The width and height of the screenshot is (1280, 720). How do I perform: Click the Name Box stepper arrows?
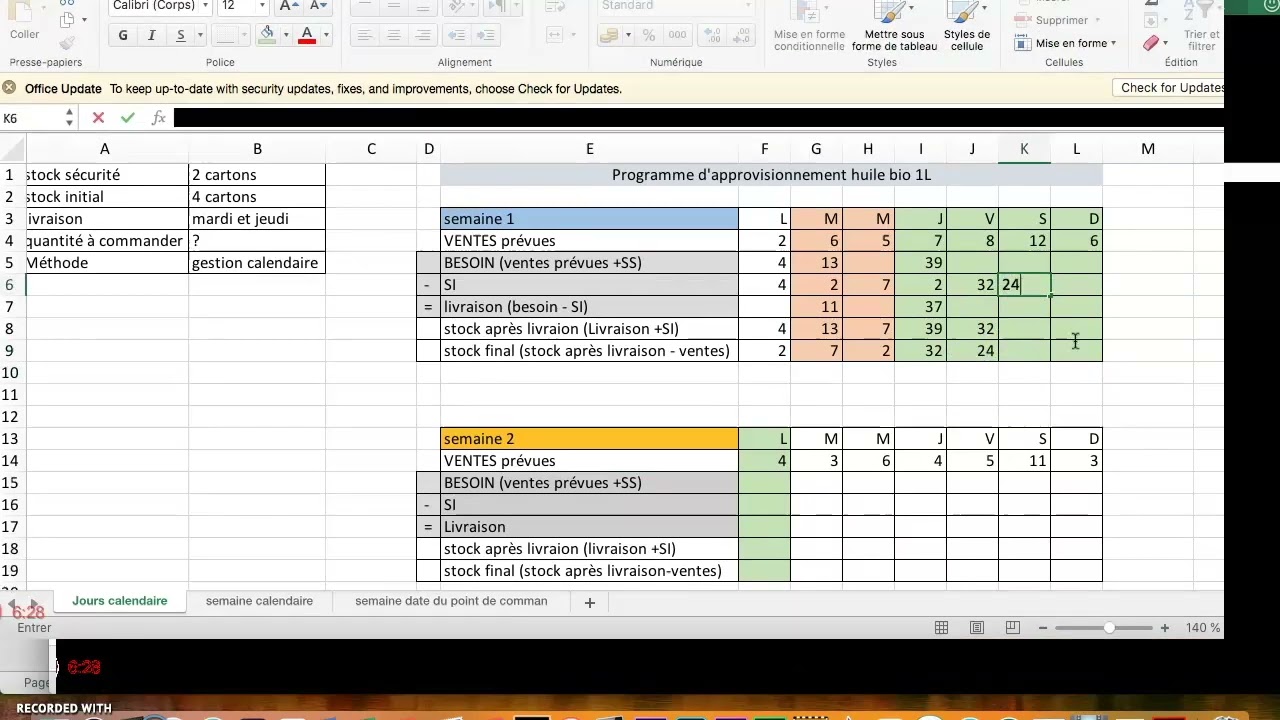(69, 118)
